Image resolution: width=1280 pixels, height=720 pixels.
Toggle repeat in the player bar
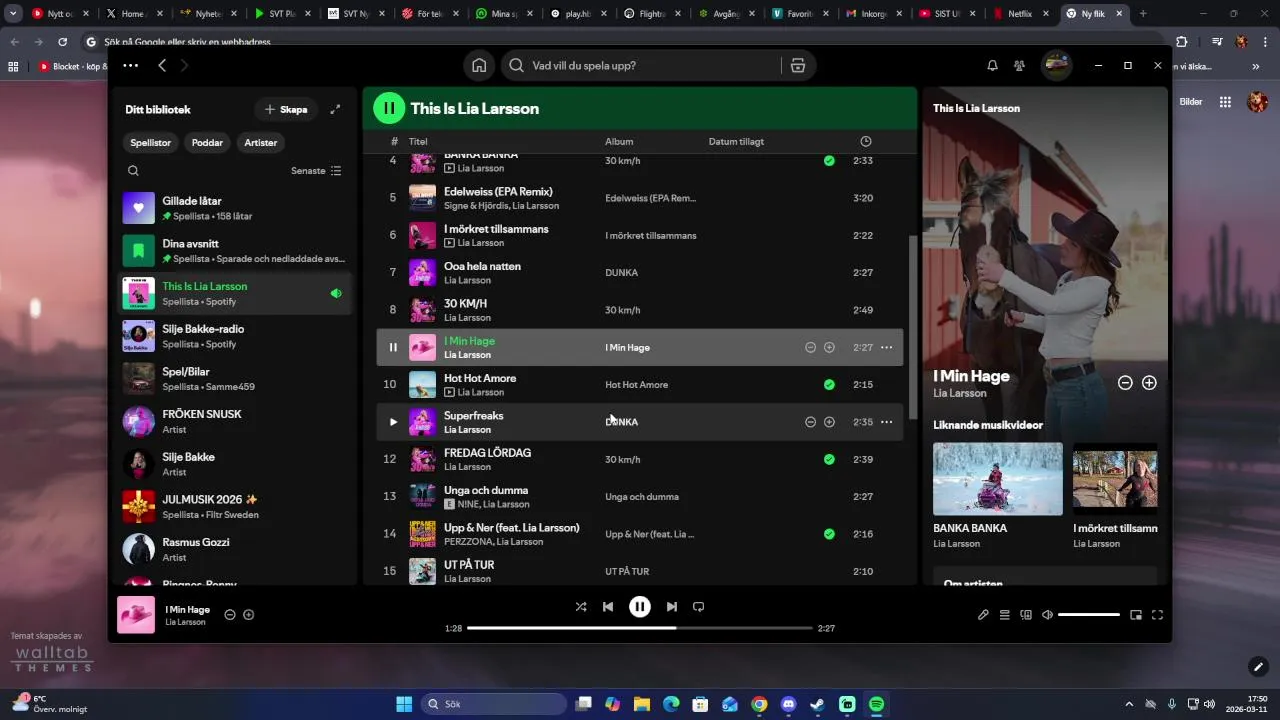coord(699,606)
